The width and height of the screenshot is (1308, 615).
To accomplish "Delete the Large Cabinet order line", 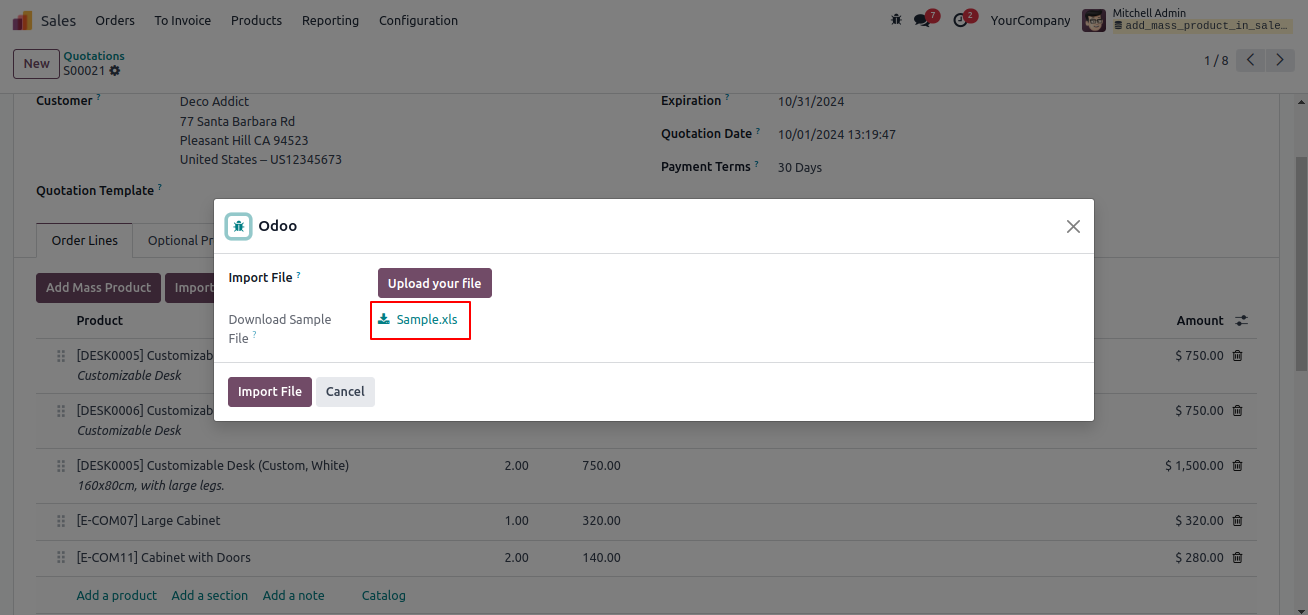I will click(1237, 520).
